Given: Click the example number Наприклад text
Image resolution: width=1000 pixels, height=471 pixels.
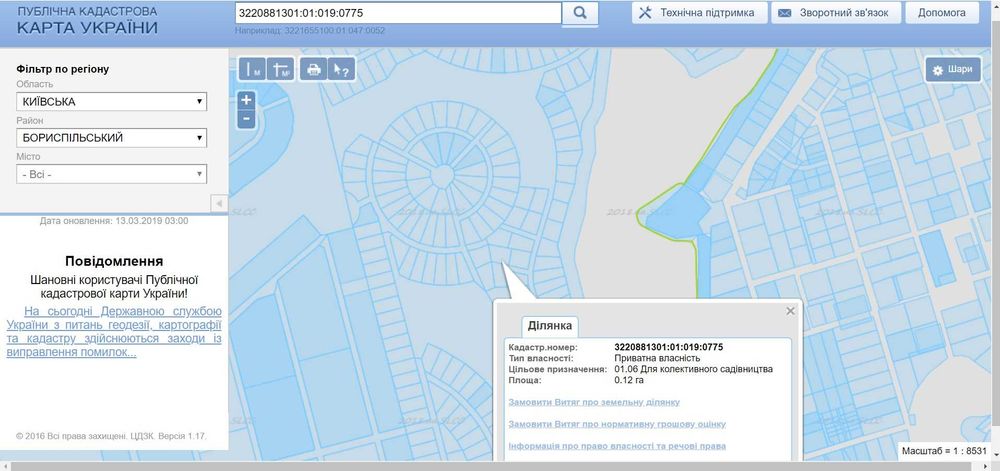Looking at the screenshot, I should pyautogui.click(x=310, y=30).
